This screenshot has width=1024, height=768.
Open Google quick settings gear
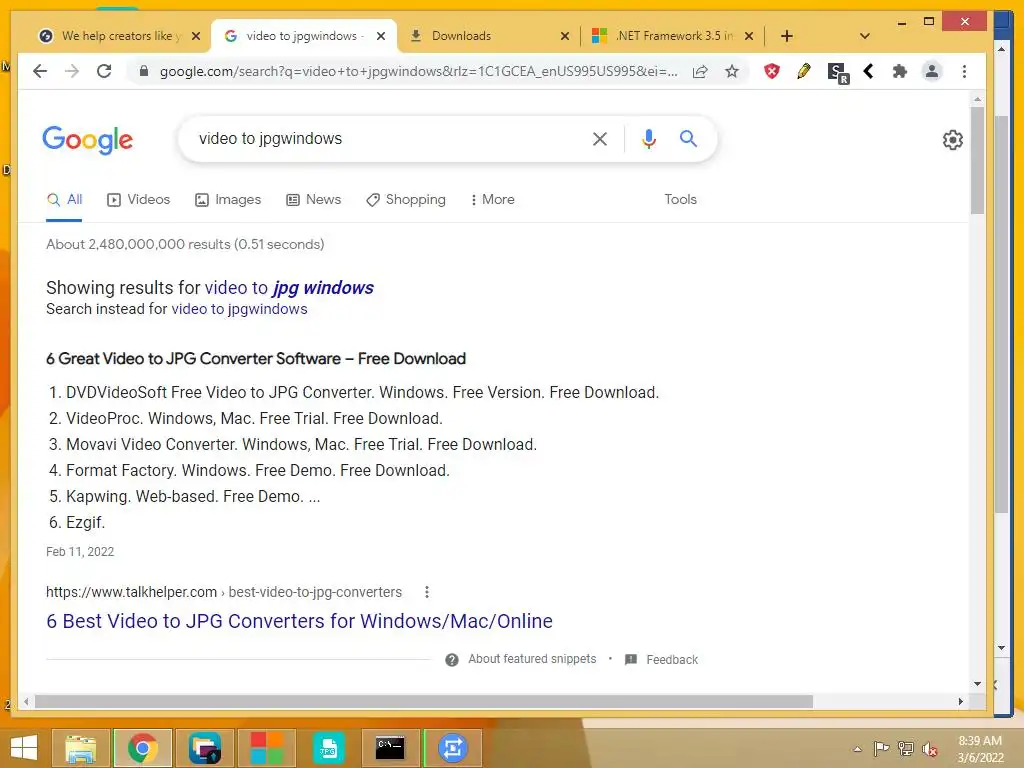pos(953,140)
